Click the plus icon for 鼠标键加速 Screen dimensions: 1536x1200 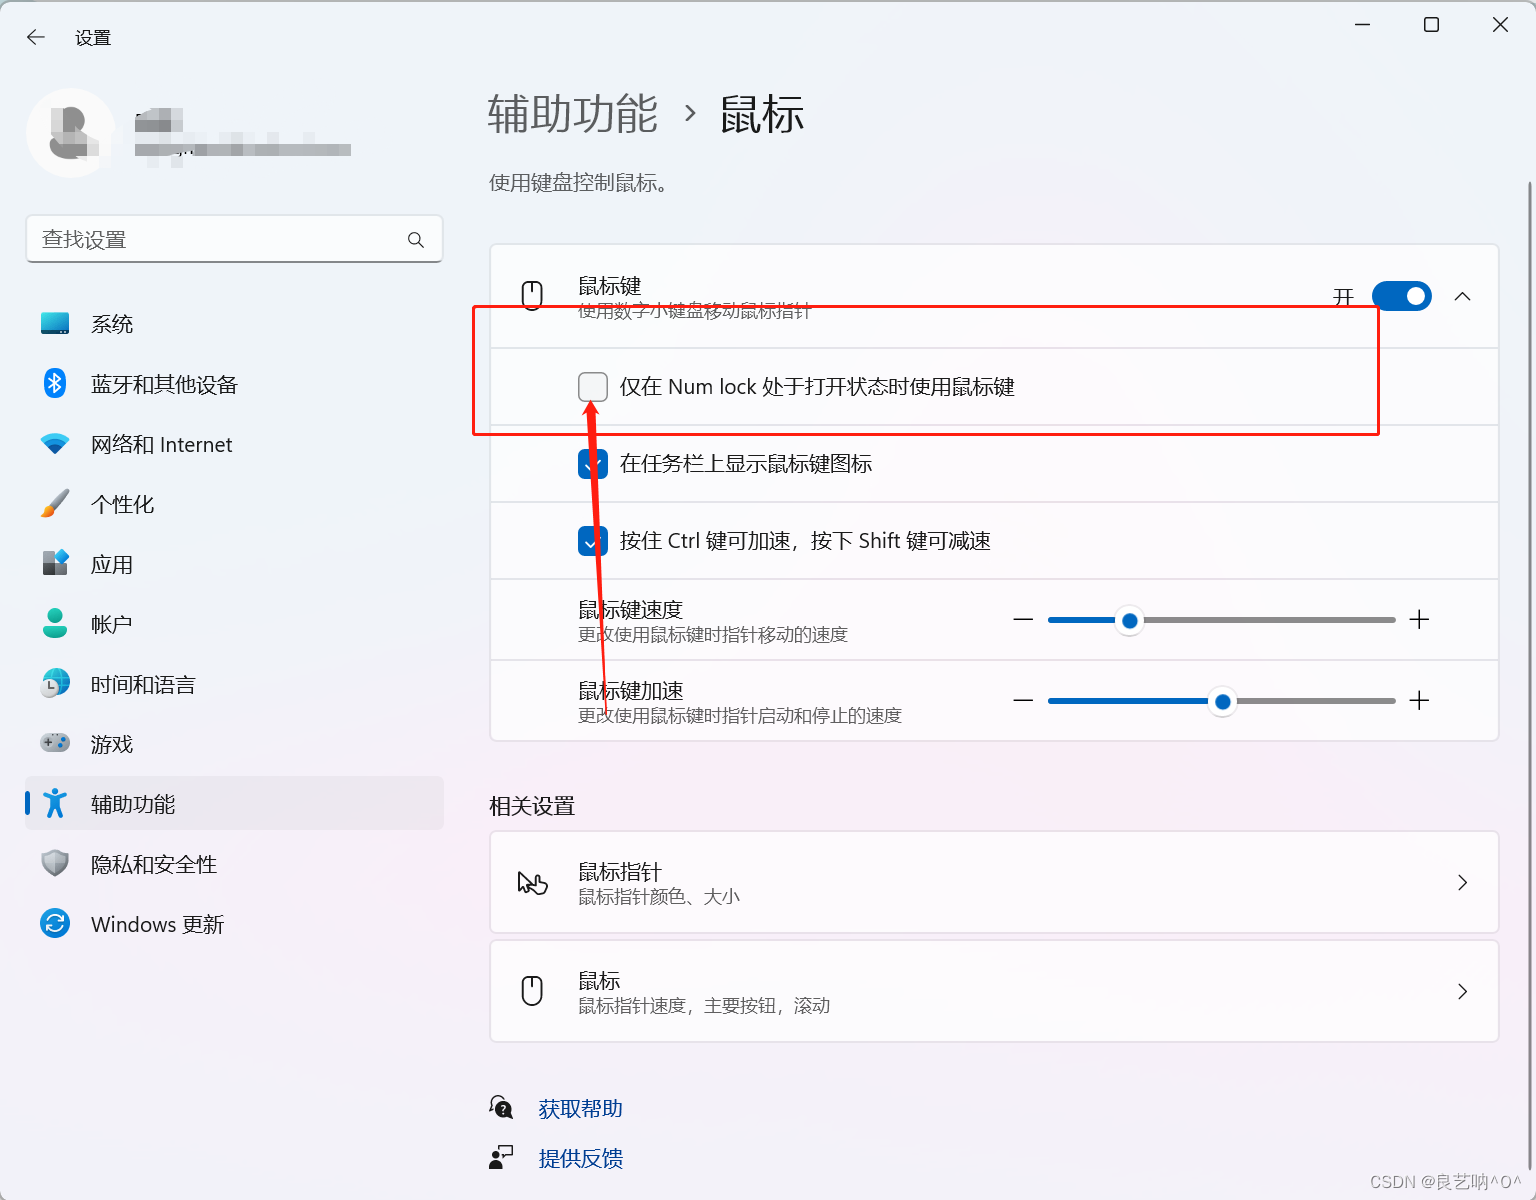(1419, 701)
